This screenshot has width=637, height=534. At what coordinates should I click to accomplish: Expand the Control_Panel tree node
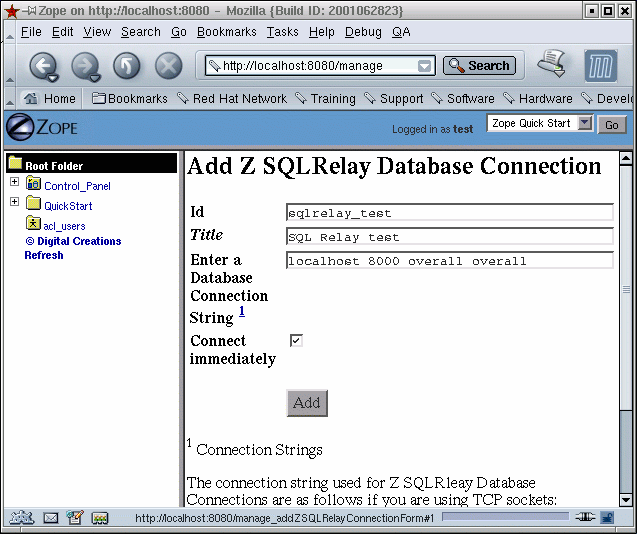(14, 182)
